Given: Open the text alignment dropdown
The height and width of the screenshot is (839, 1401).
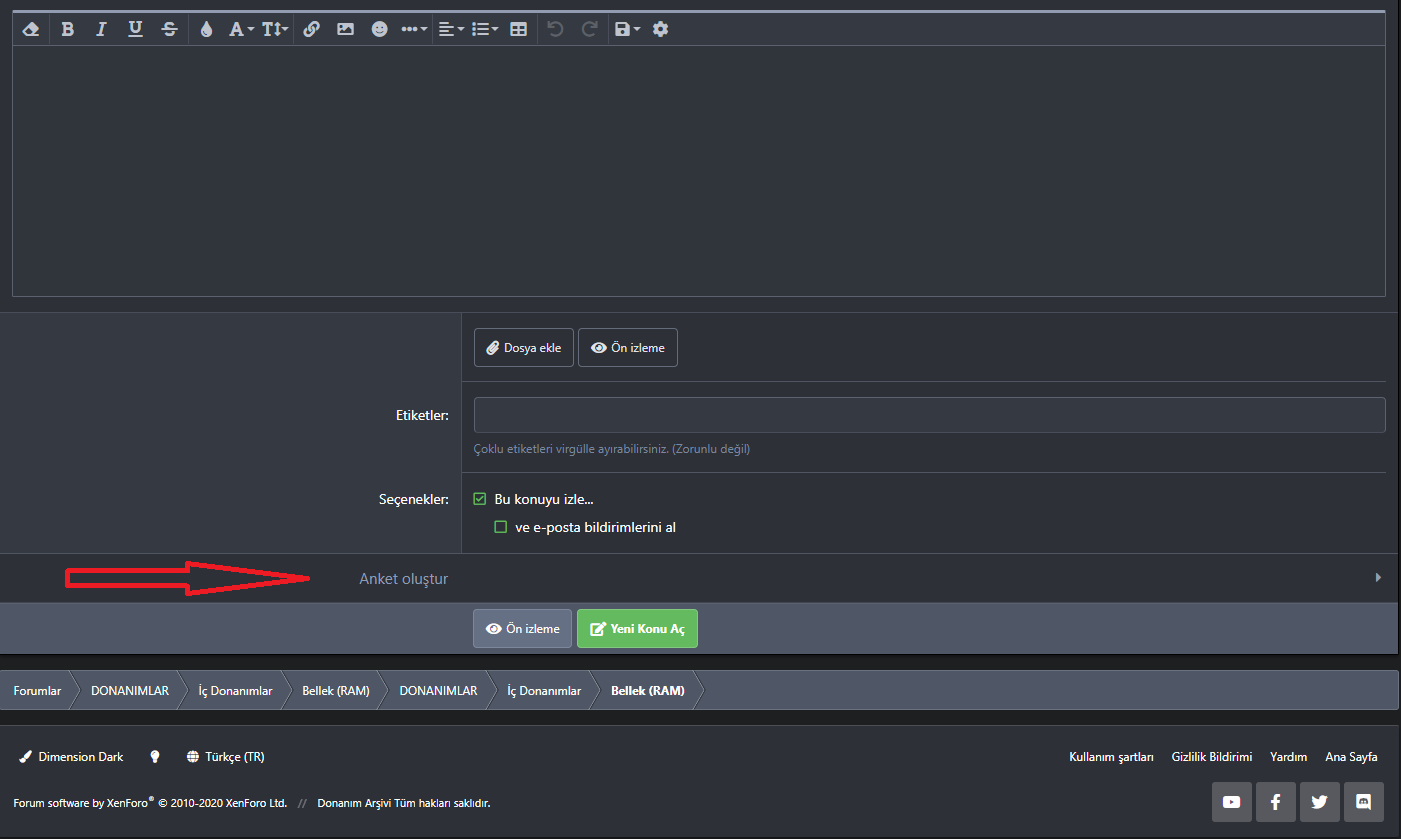Looking at the screenshot, I should coord(451,29).
